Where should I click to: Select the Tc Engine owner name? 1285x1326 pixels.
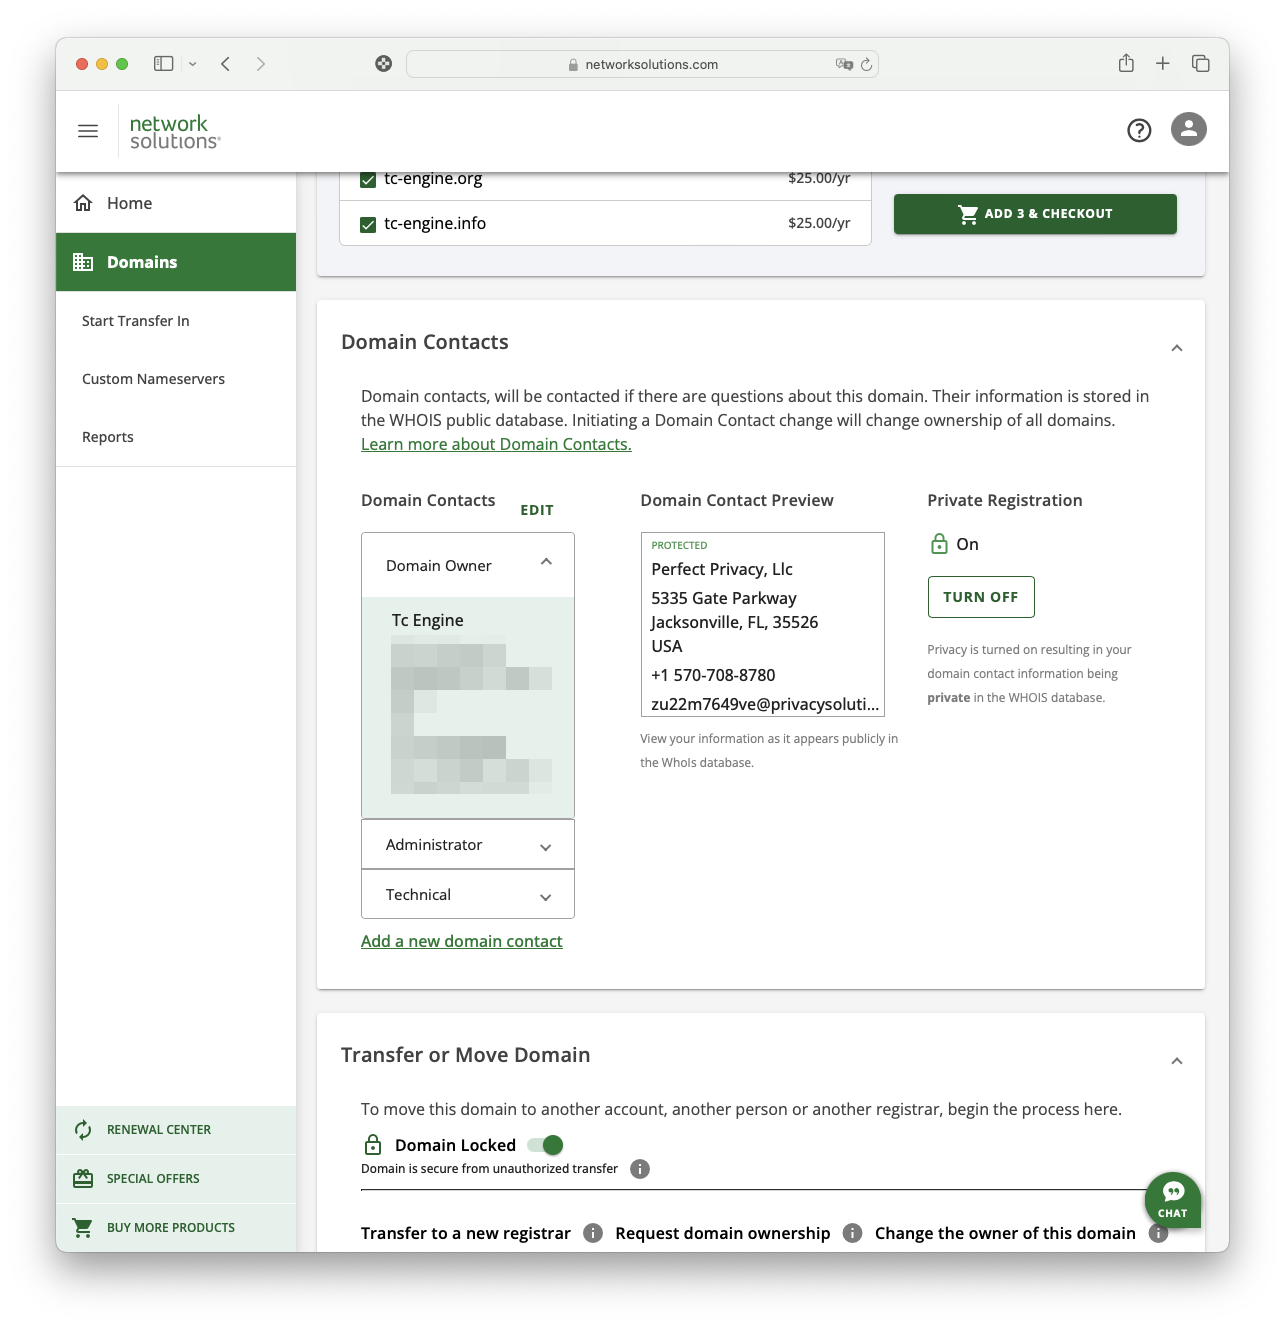427,620
